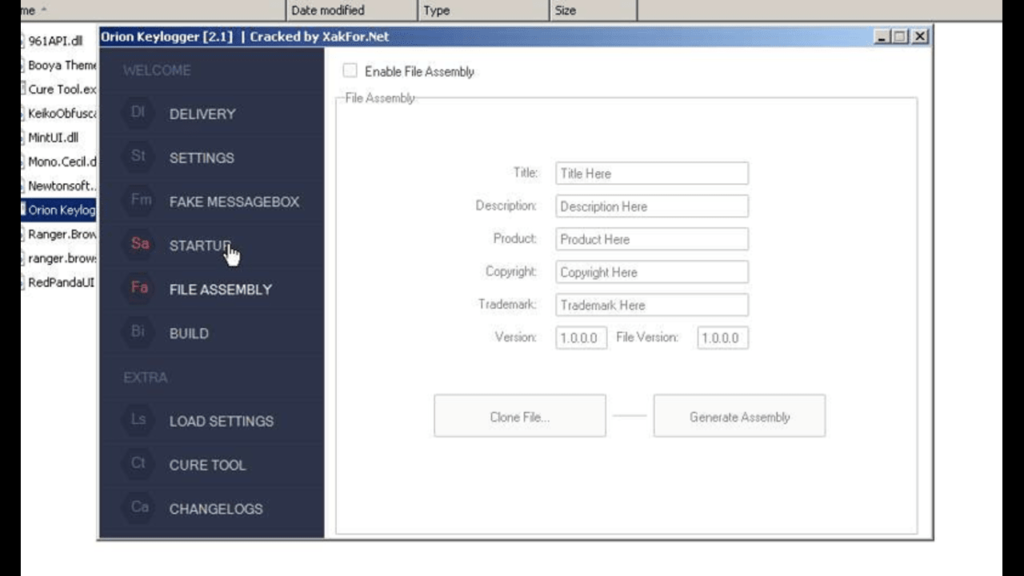The width and height of the screenshot is (1024, 576).
Task: Maximize the Orion Keylogger window
Action: click(x=900, y=37)
